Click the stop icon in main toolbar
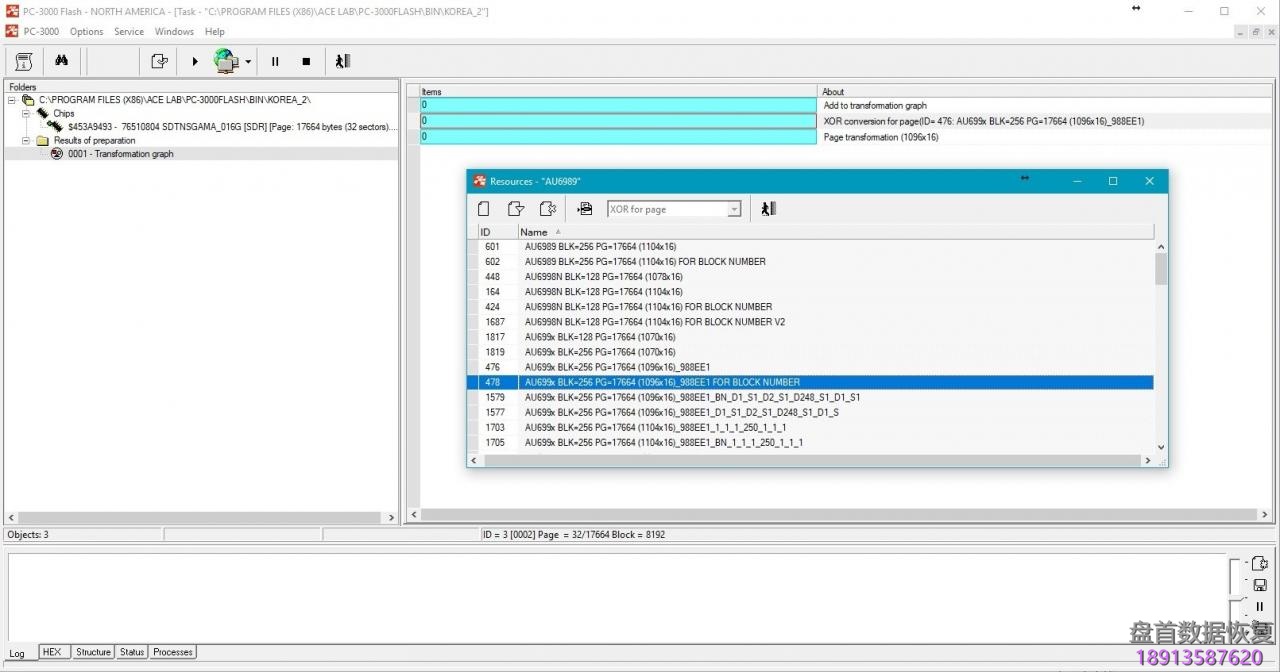This screenshot has height=672, width=1280. click(306, 61)
